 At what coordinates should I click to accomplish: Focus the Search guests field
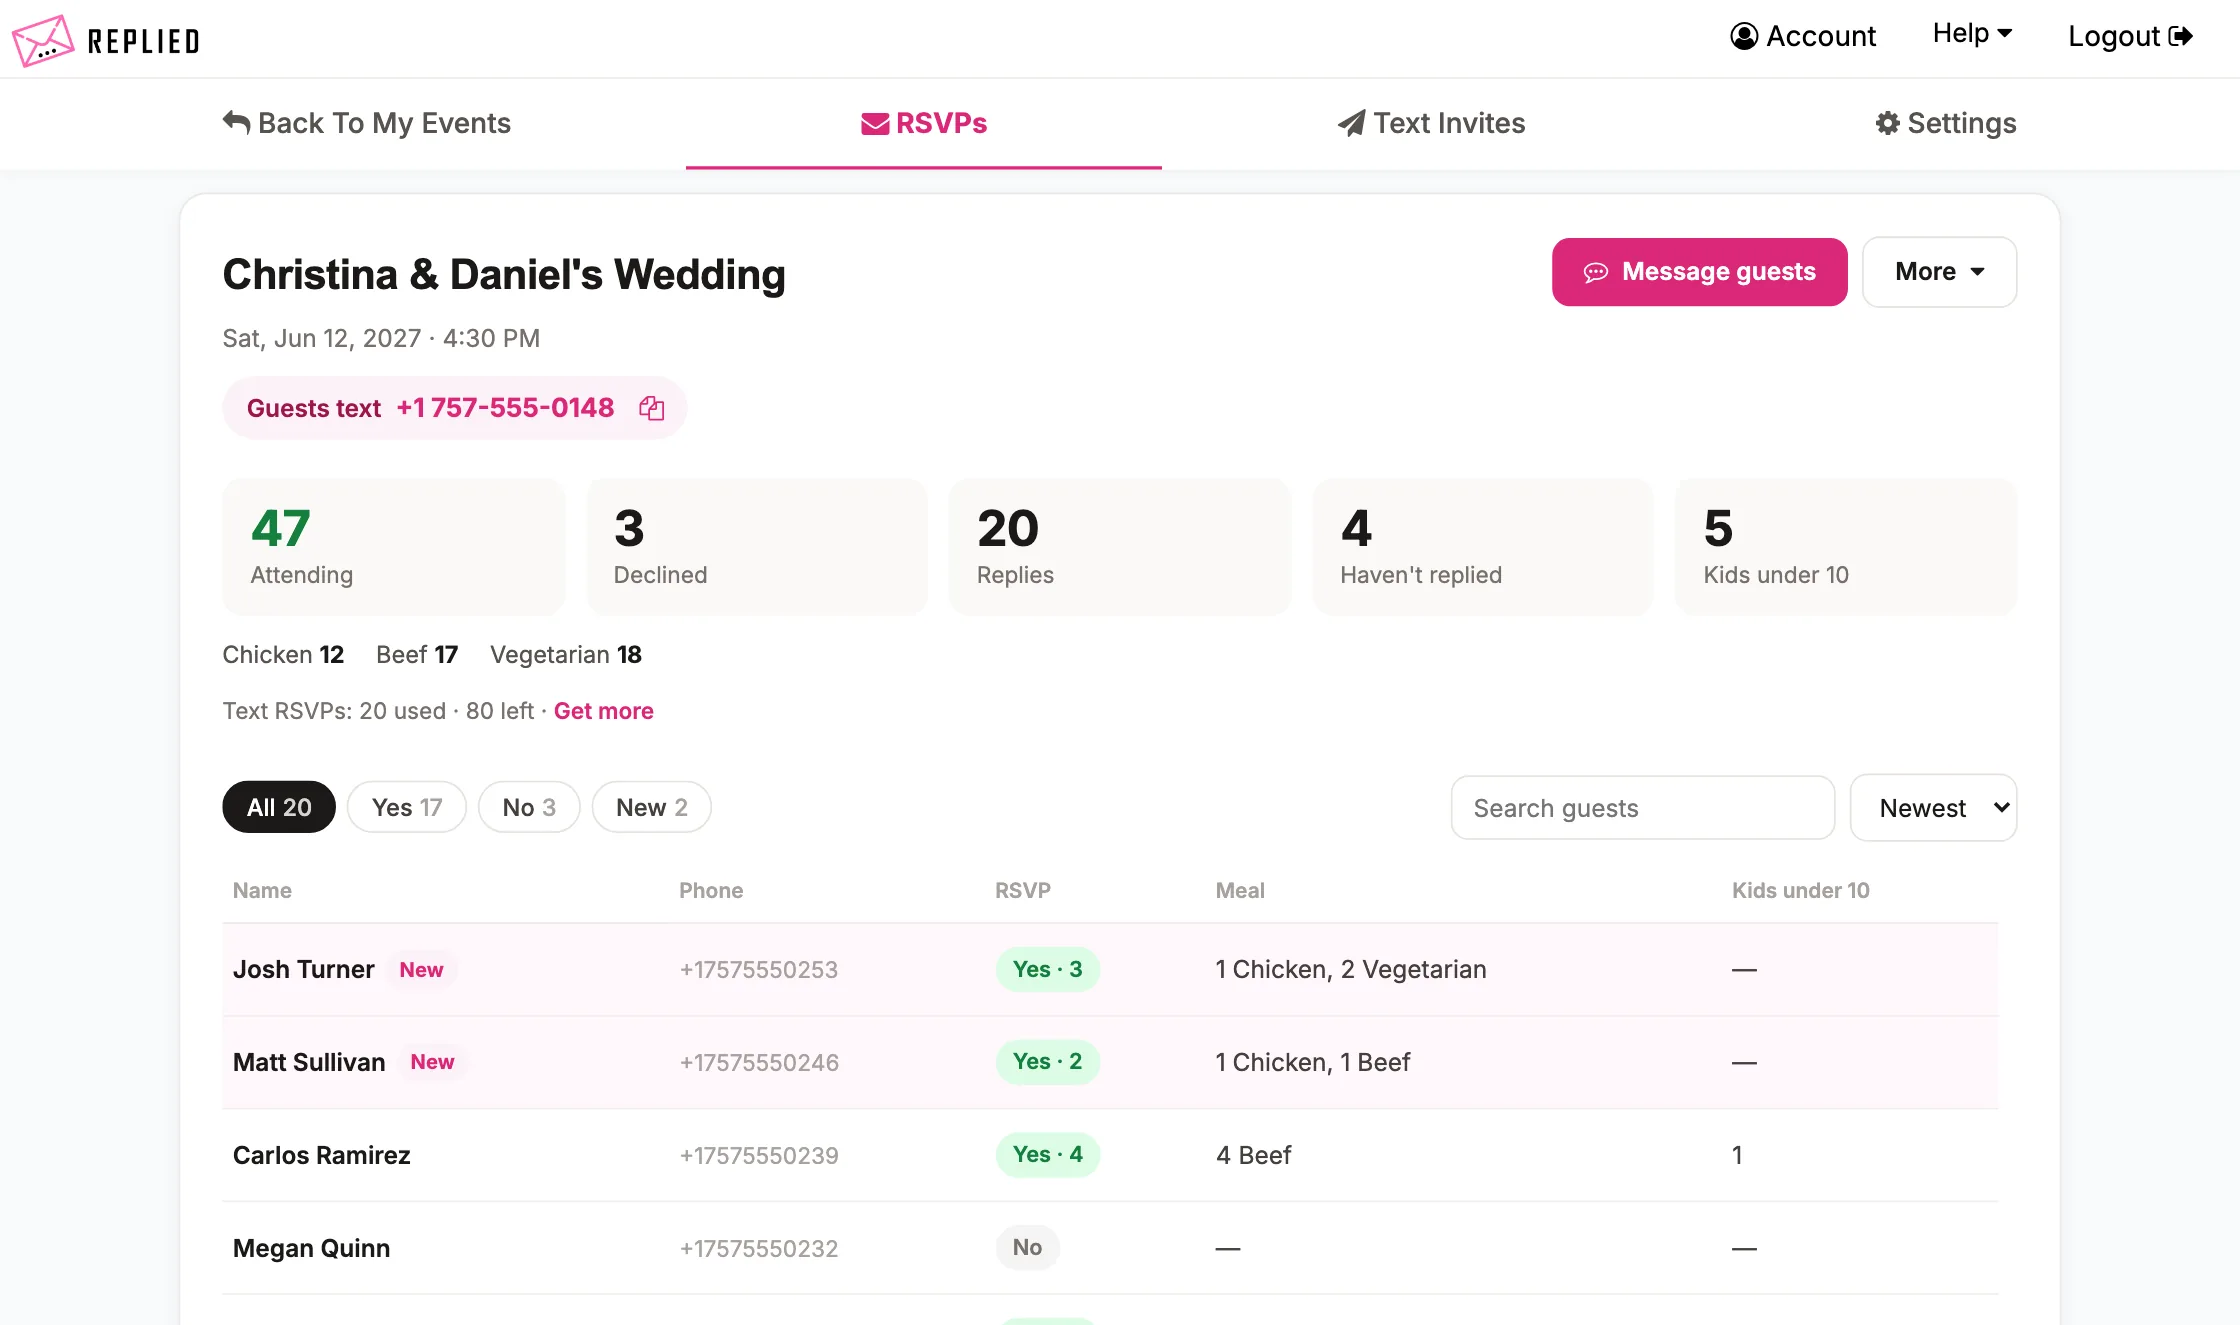pos(1643,808)
